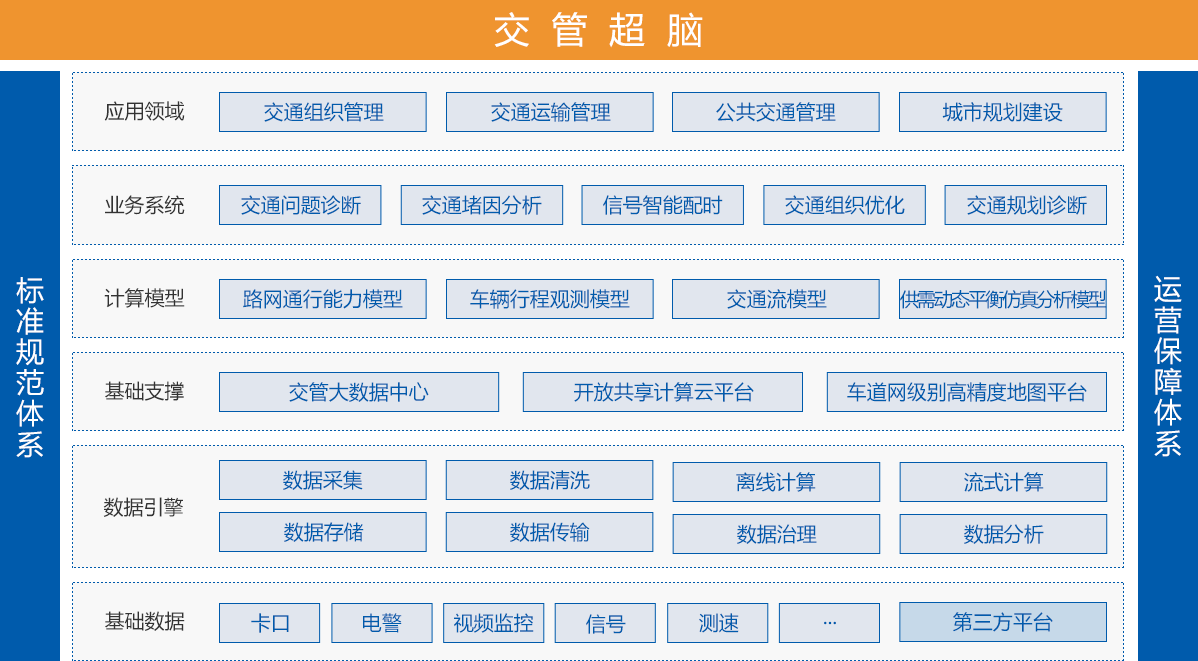Click the 测速 box
This screenshot has width=1198, height=661.
pos(717,623)
